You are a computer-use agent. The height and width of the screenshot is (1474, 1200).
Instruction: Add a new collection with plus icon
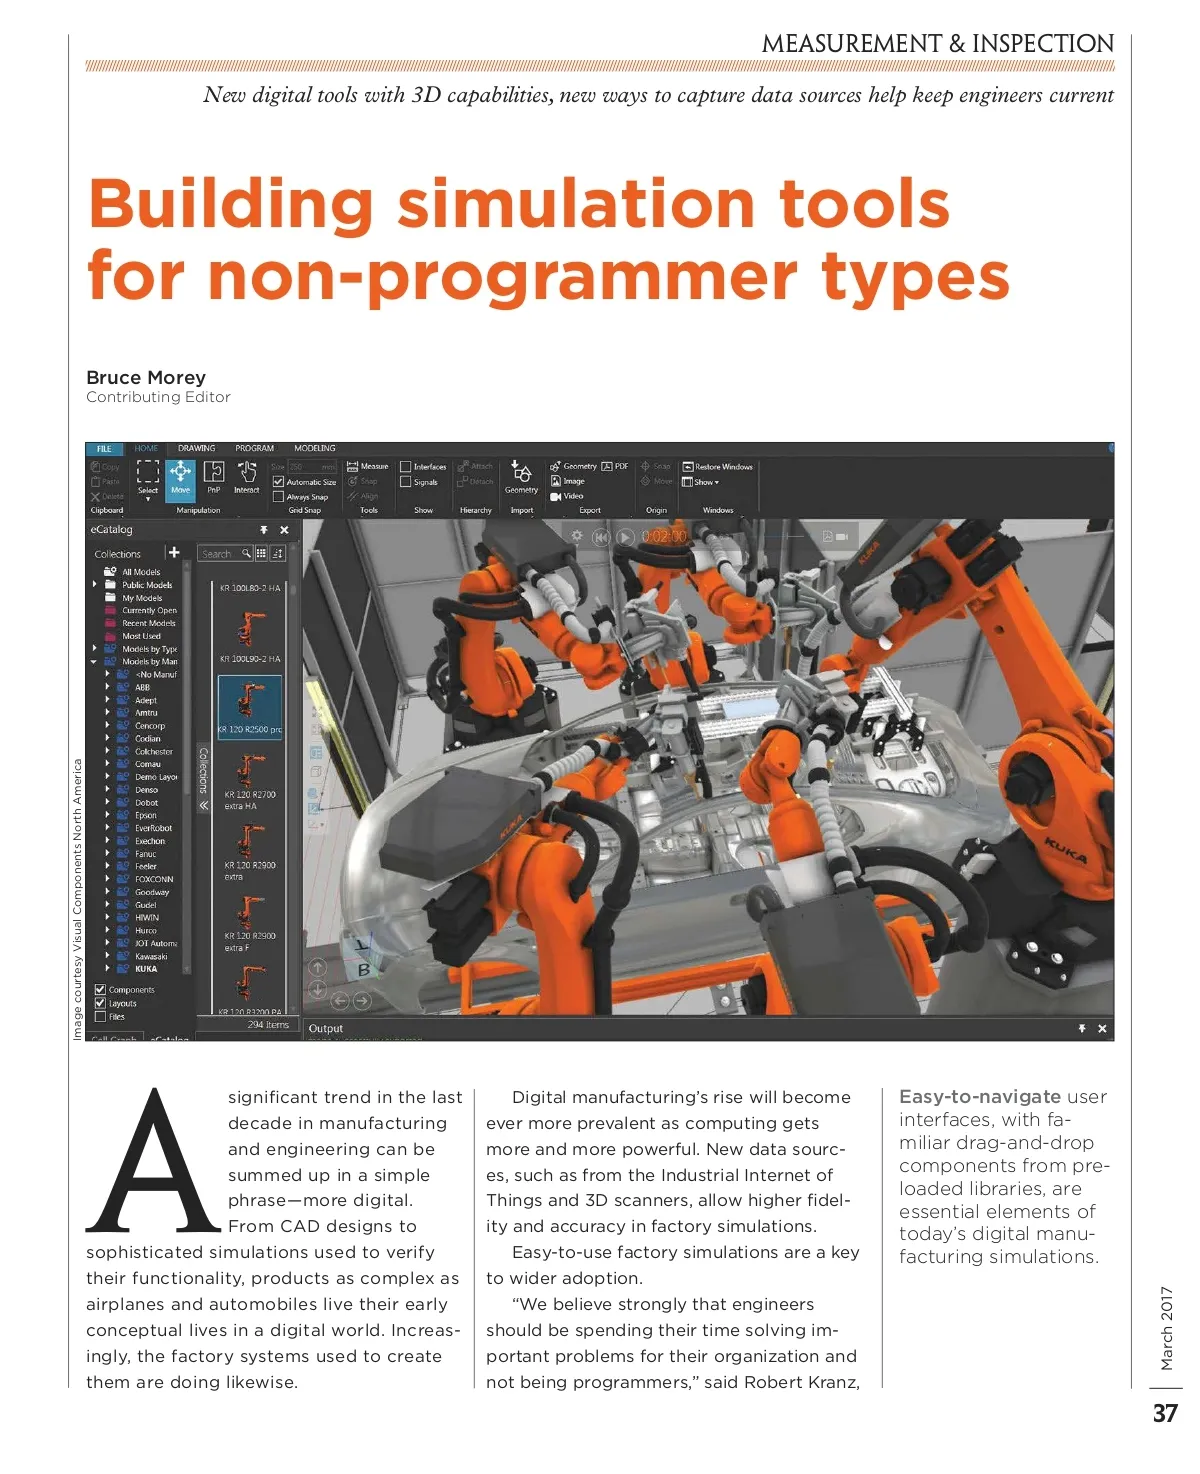[174, 552]
